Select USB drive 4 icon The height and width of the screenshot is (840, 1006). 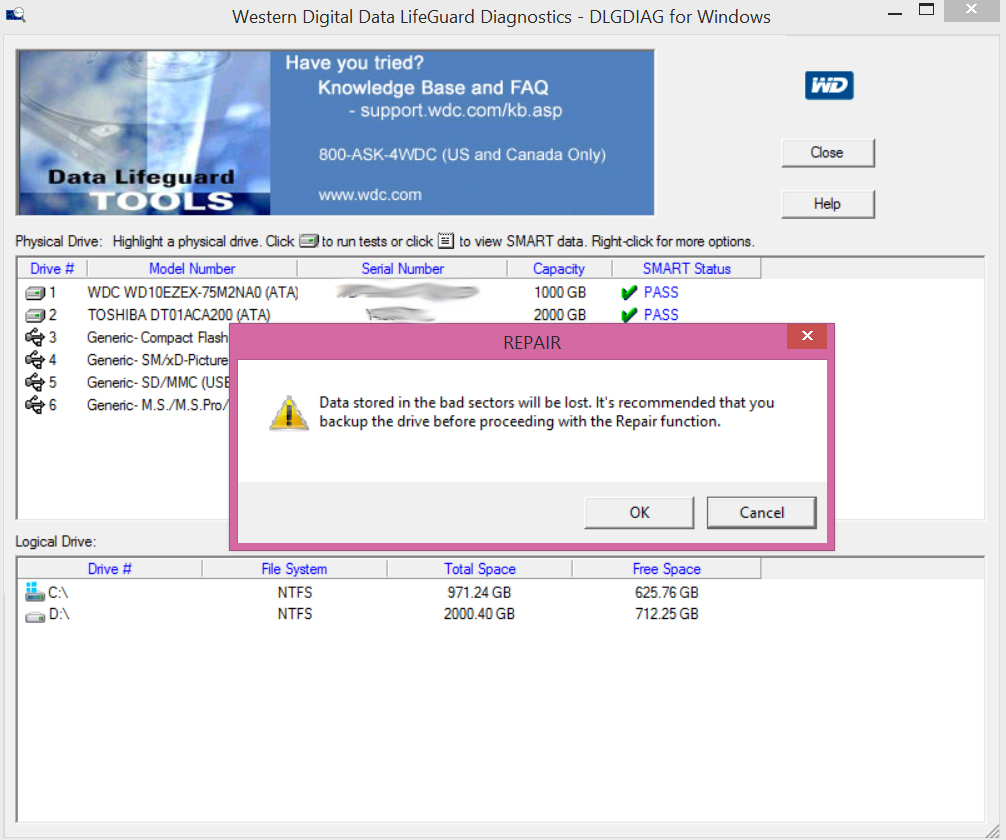(35, 359)
